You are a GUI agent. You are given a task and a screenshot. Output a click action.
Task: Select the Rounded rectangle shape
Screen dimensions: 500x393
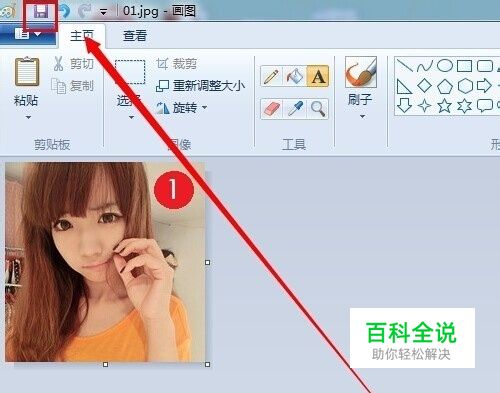[x=485, y=66]
